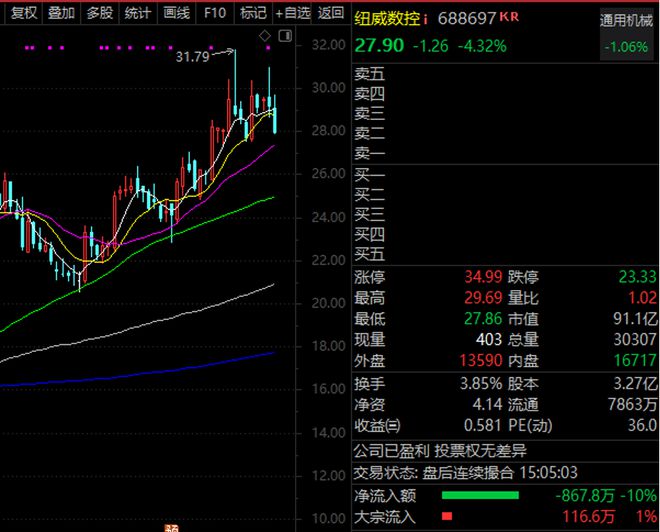This screenshot has width=660, height=532.
Task: Click the 返回 back button
Action: (330, 13)
